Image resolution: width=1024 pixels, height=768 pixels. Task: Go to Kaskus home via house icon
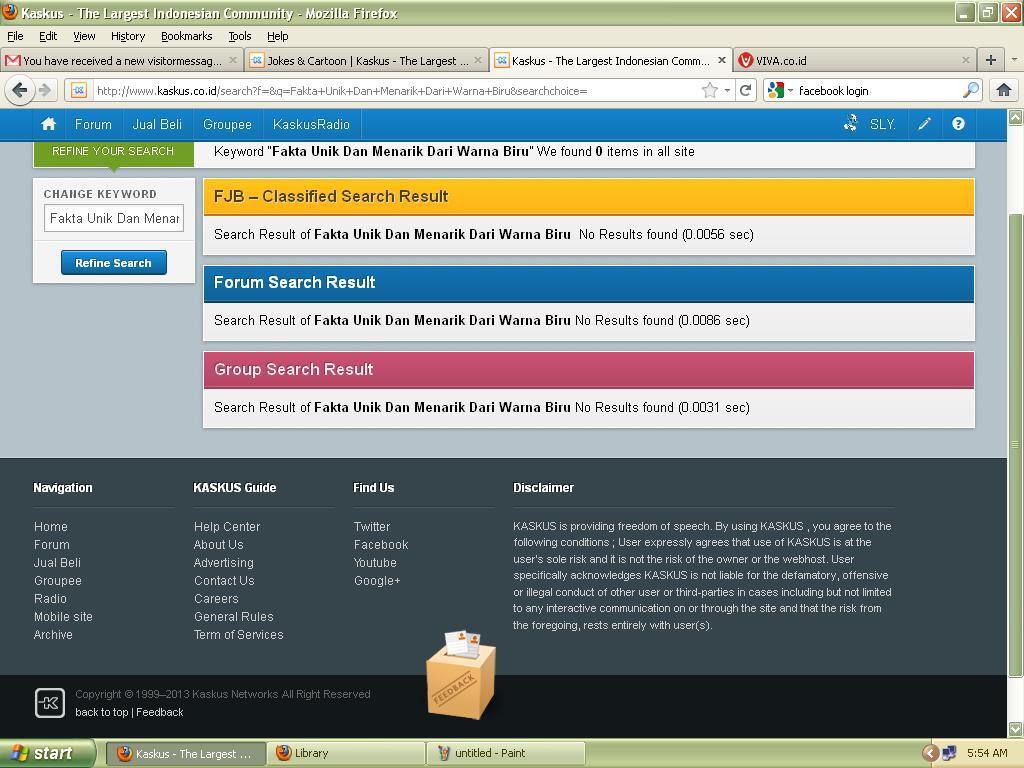pos(48,124)
